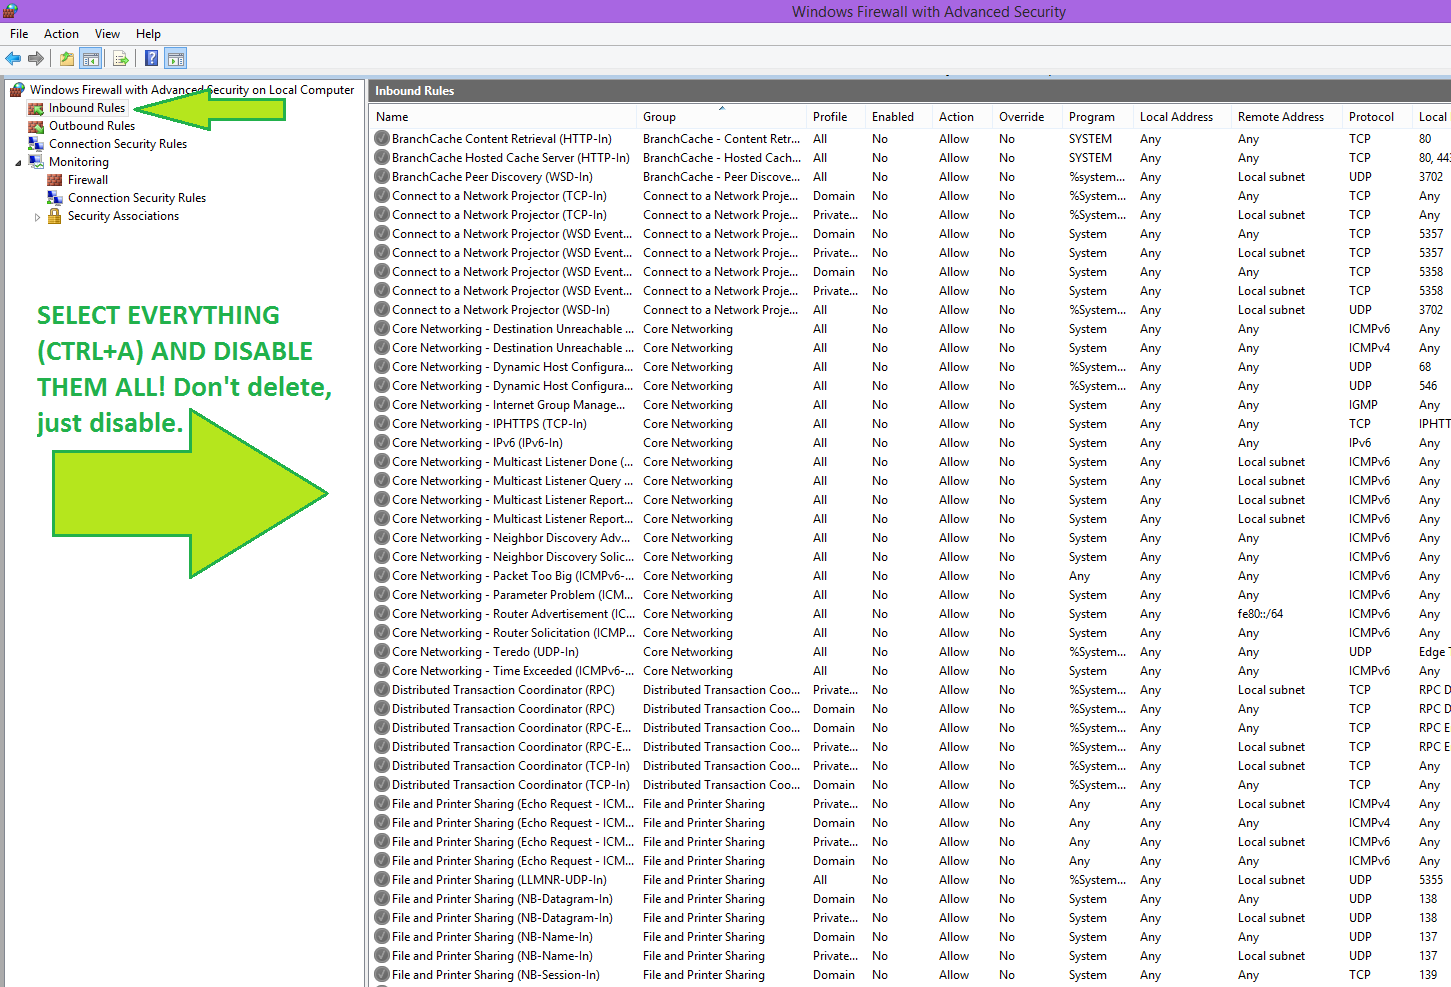
Task: Click the Export List toolbar icon
Action: click(121, 59)
